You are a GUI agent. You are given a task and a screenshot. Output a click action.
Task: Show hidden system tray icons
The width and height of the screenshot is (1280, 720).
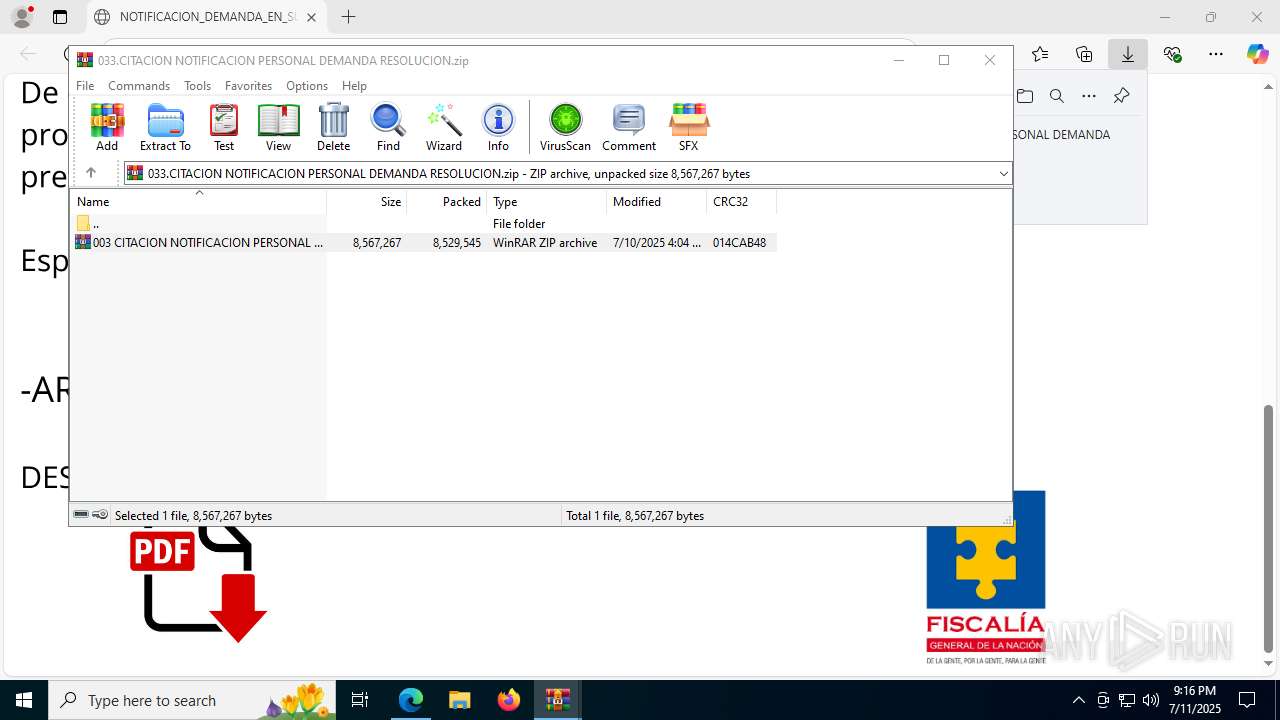(1078, 700)
